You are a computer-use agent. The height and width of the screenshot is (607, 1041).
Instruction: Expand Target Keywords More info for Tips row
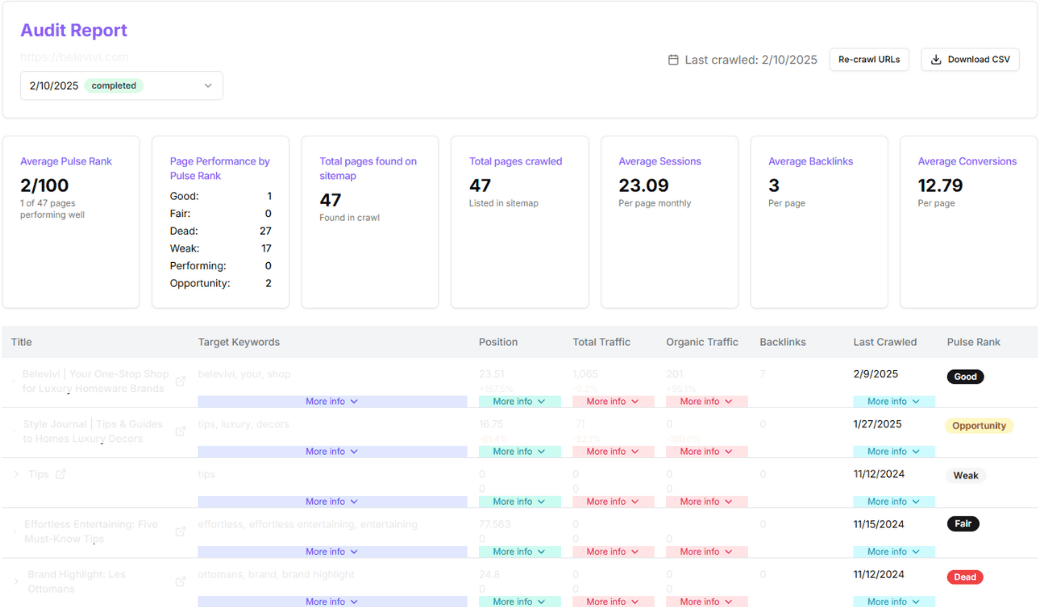coord(332,502)
